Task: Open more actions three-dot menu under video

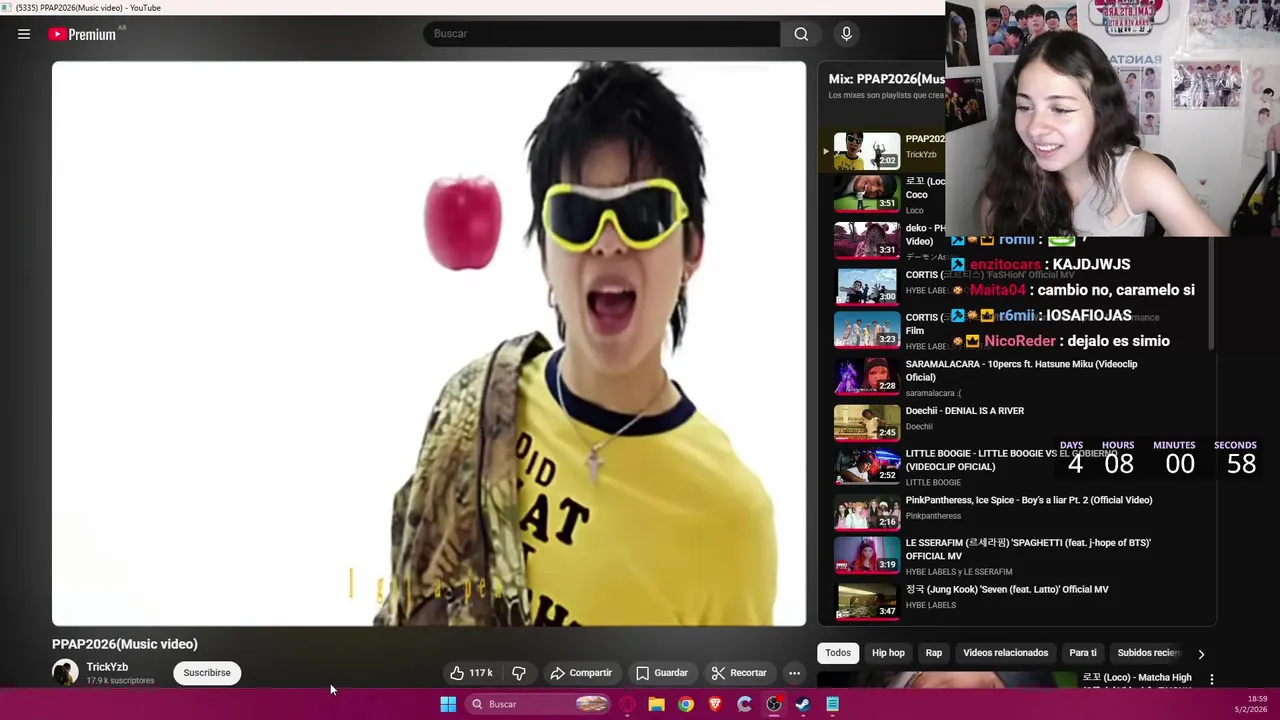Action: click(x=794, y=673)
